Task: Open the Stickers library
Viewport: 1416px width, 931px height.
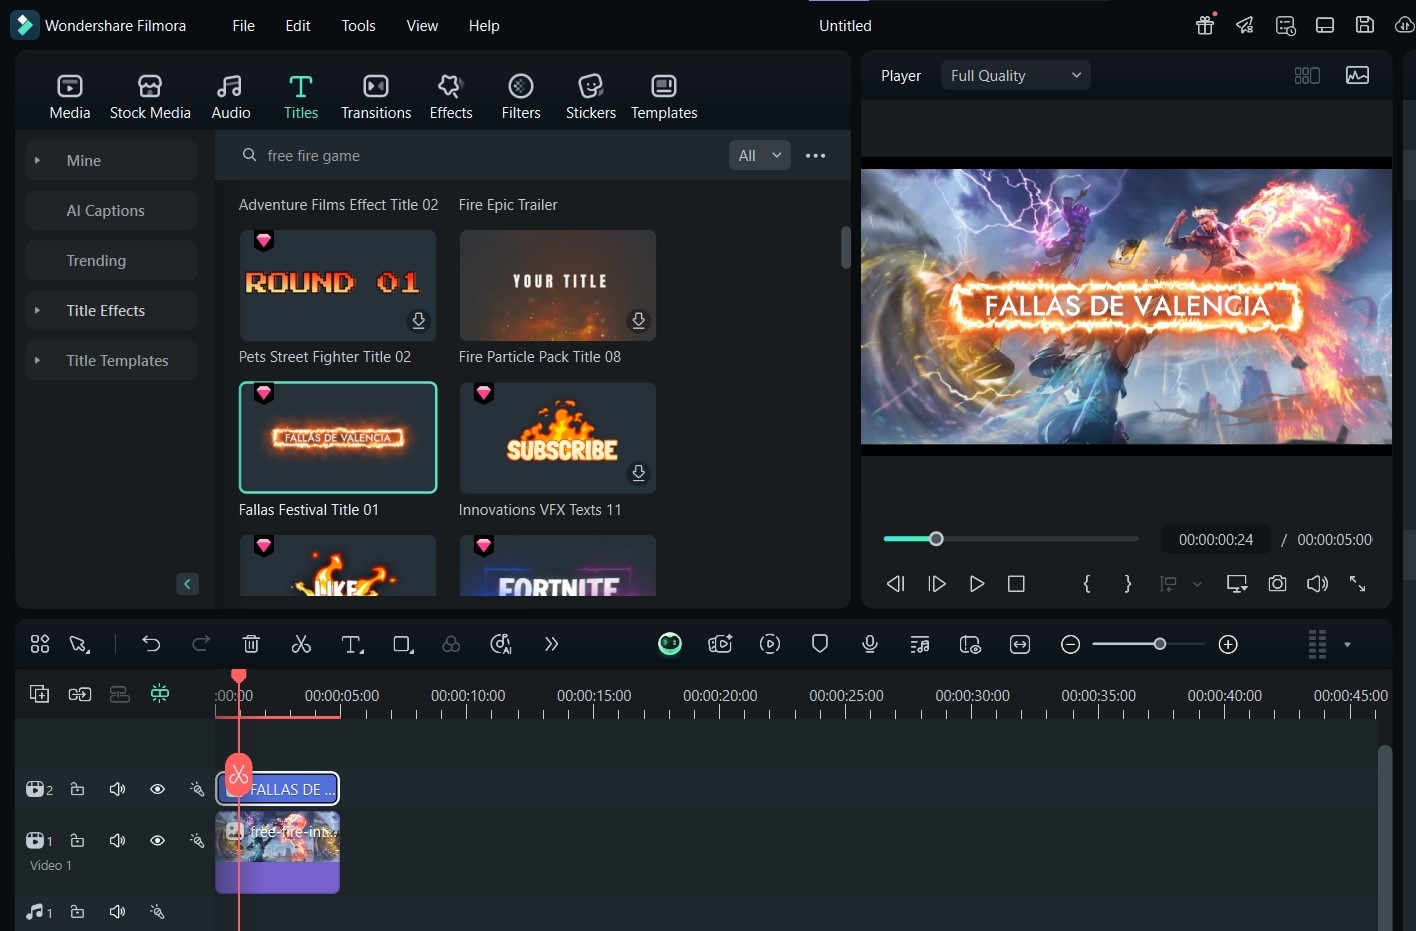Action: click(591, 98)
